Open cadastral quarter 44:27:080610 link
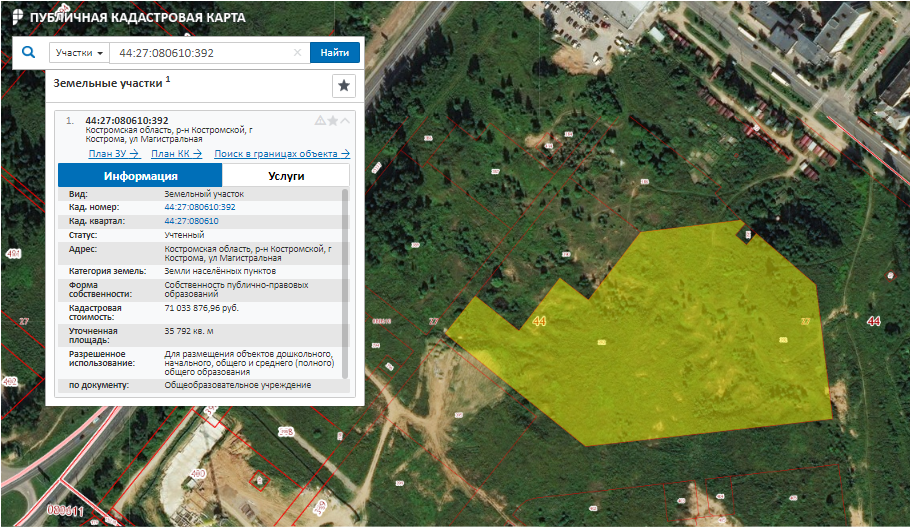 (191, 221)
